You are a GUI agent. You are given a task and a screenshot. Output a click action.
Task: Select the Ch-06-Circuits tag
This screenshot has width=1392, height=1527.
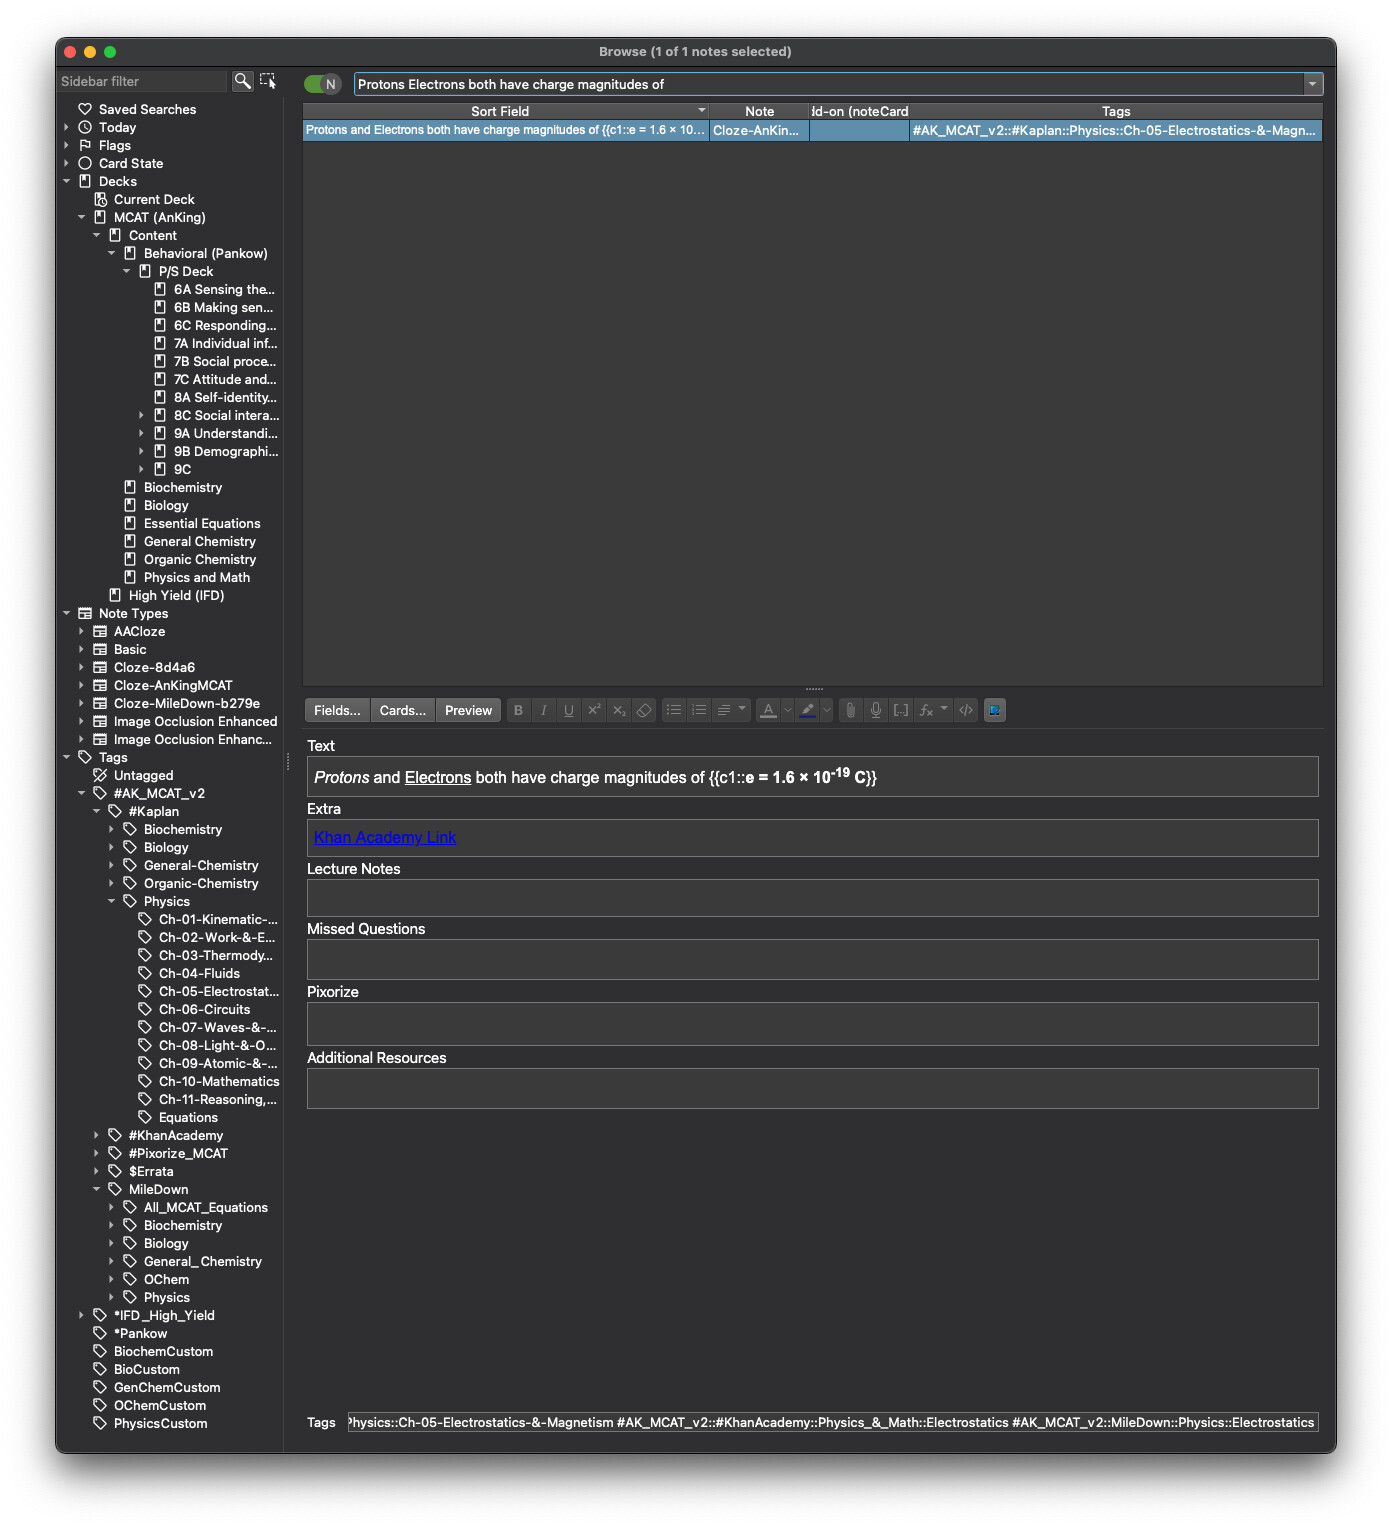204,1009
